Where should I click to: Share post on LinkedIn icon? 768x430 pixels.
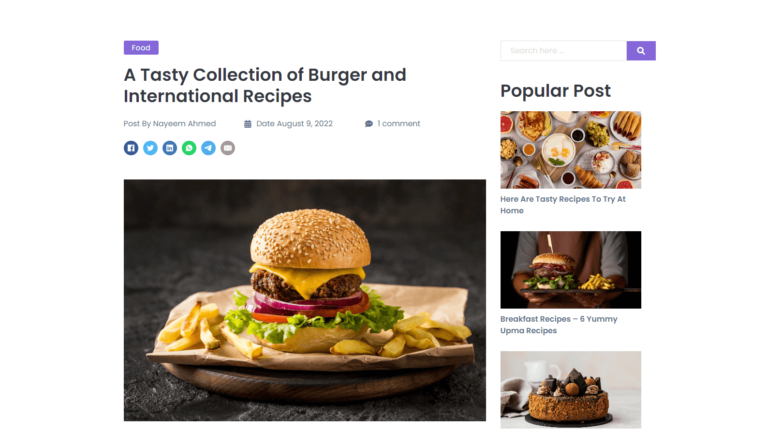pos(169,148)
